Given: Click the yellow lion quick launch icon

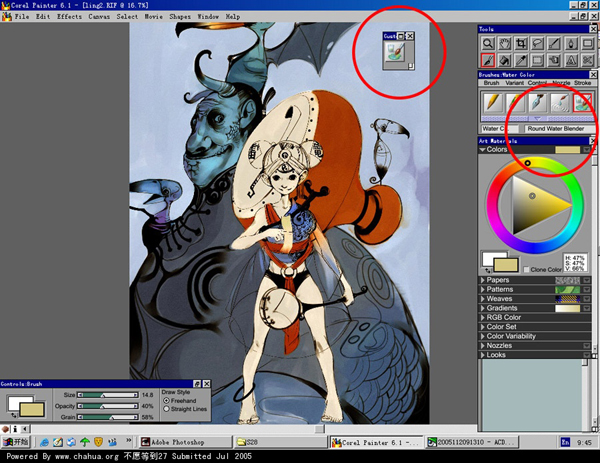Looking at the screenshot, I should pyautogui.click(x=98, y=442).
